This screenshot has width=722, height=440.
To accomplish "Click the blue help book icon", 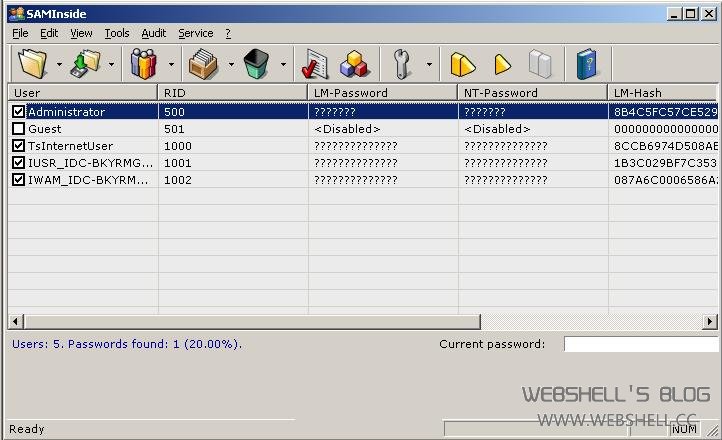I will [x=587, y=64].
